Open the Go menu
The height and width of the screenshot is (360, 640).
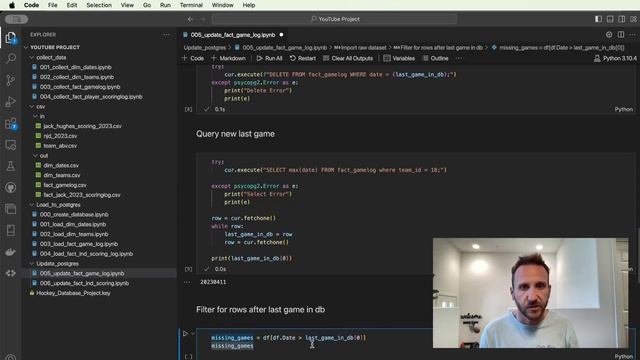[x=147, y=5]
